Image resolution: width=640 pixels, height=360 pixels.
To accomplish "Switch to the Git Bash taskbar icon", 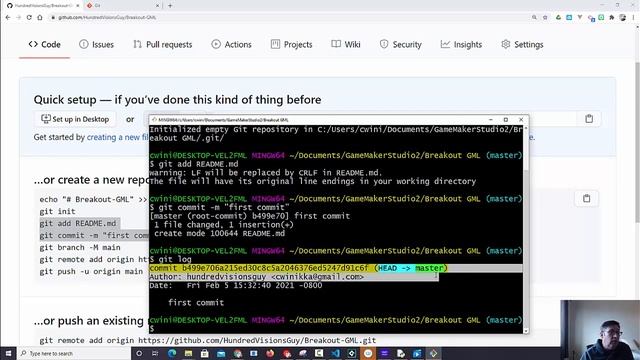I will [433, 353].
